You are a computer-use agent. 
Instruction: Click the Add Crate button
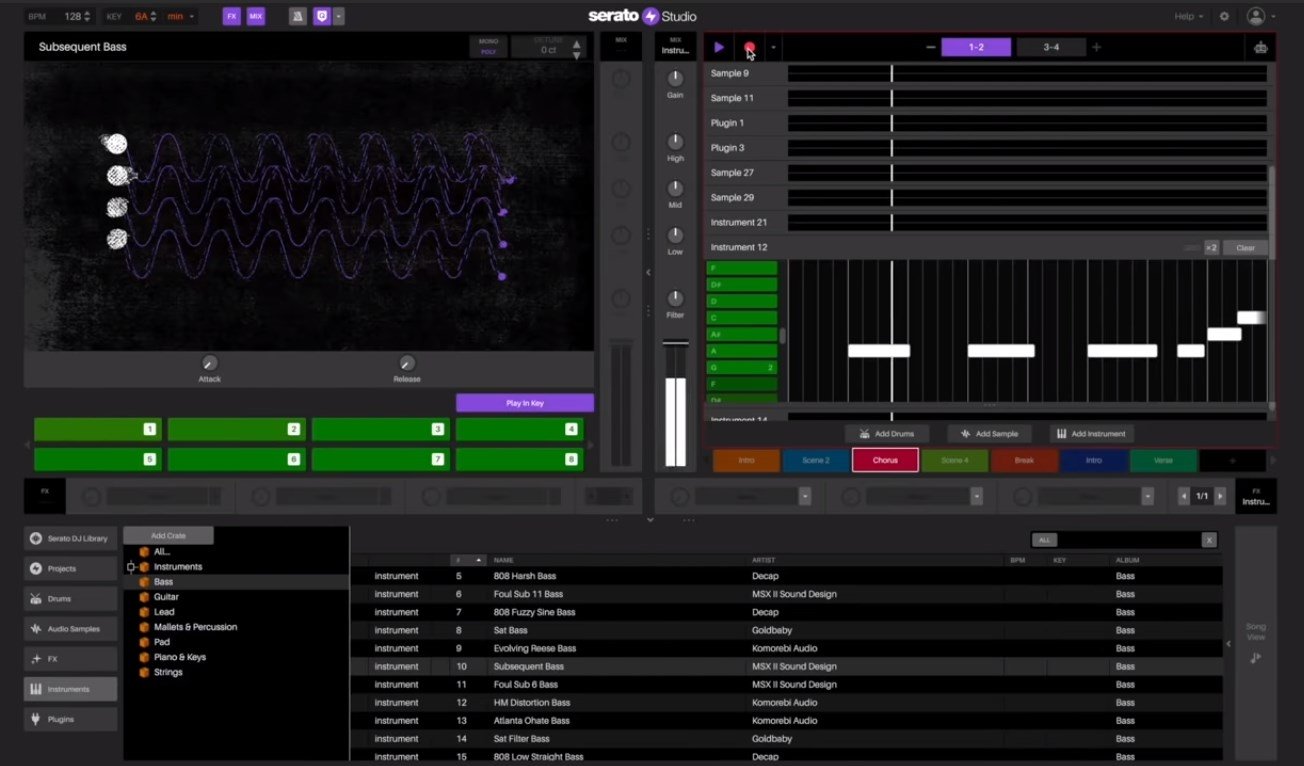pos(168,535)
